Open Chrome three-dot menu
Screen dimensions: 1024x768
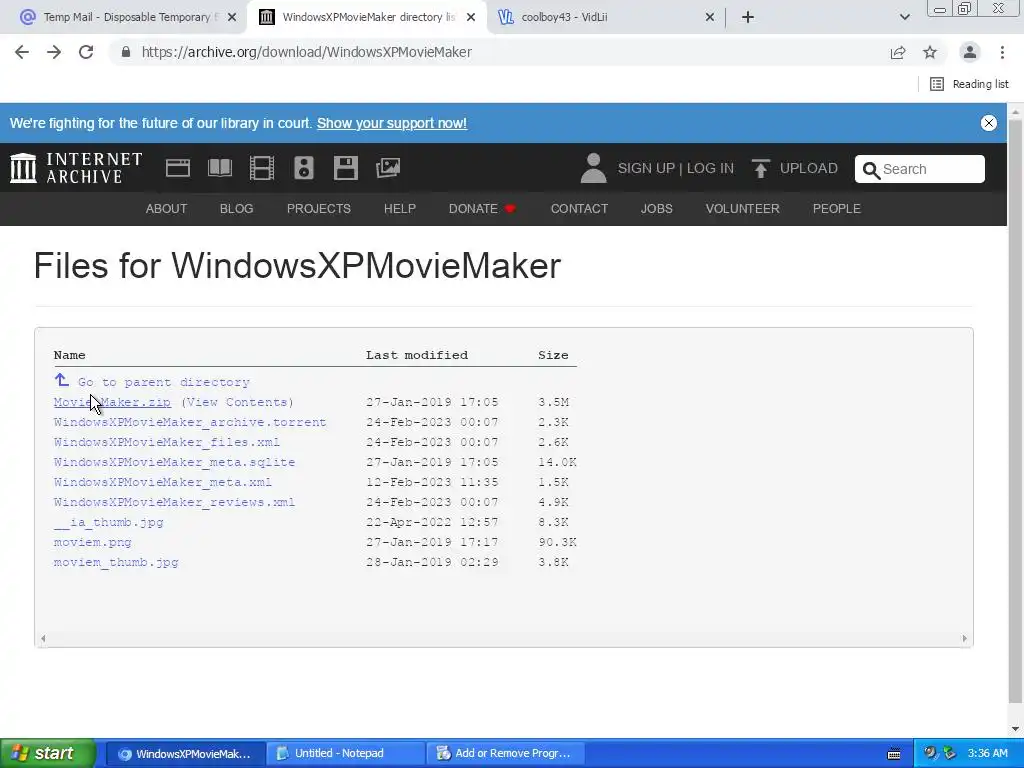pyautogui.click(x=1002, y=52)
